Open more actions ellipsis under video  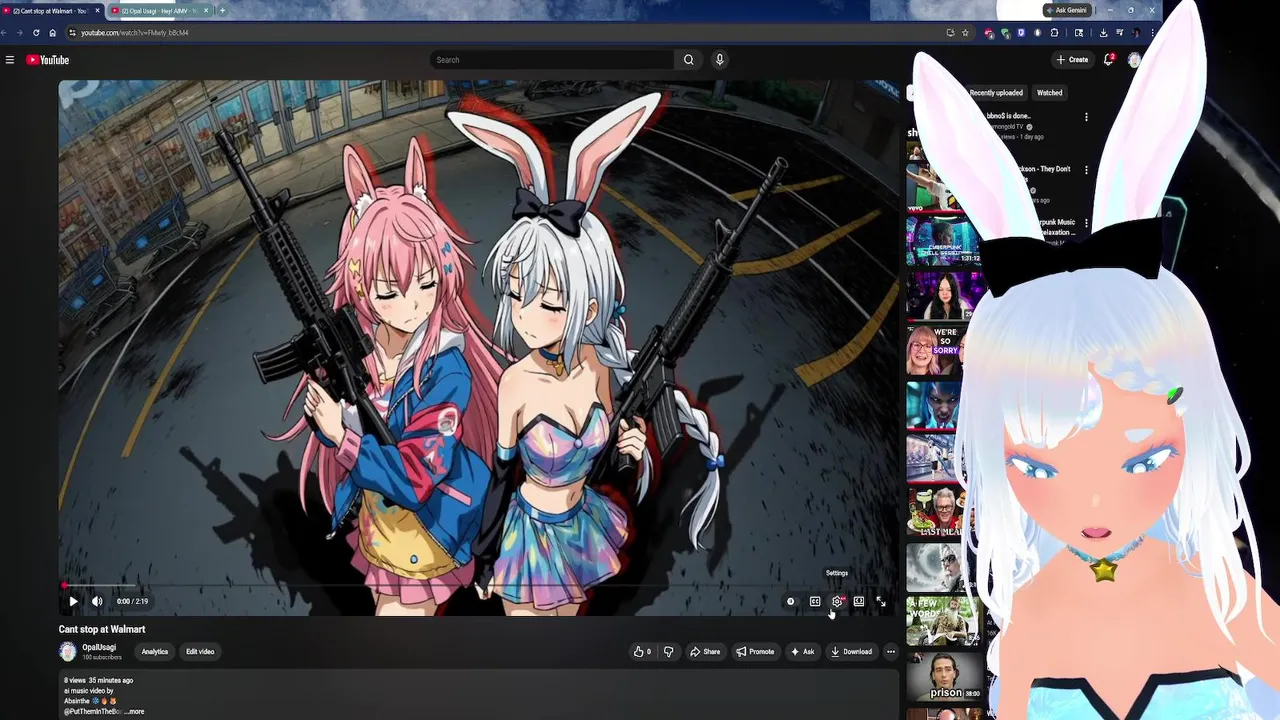(x=890, y=652)
